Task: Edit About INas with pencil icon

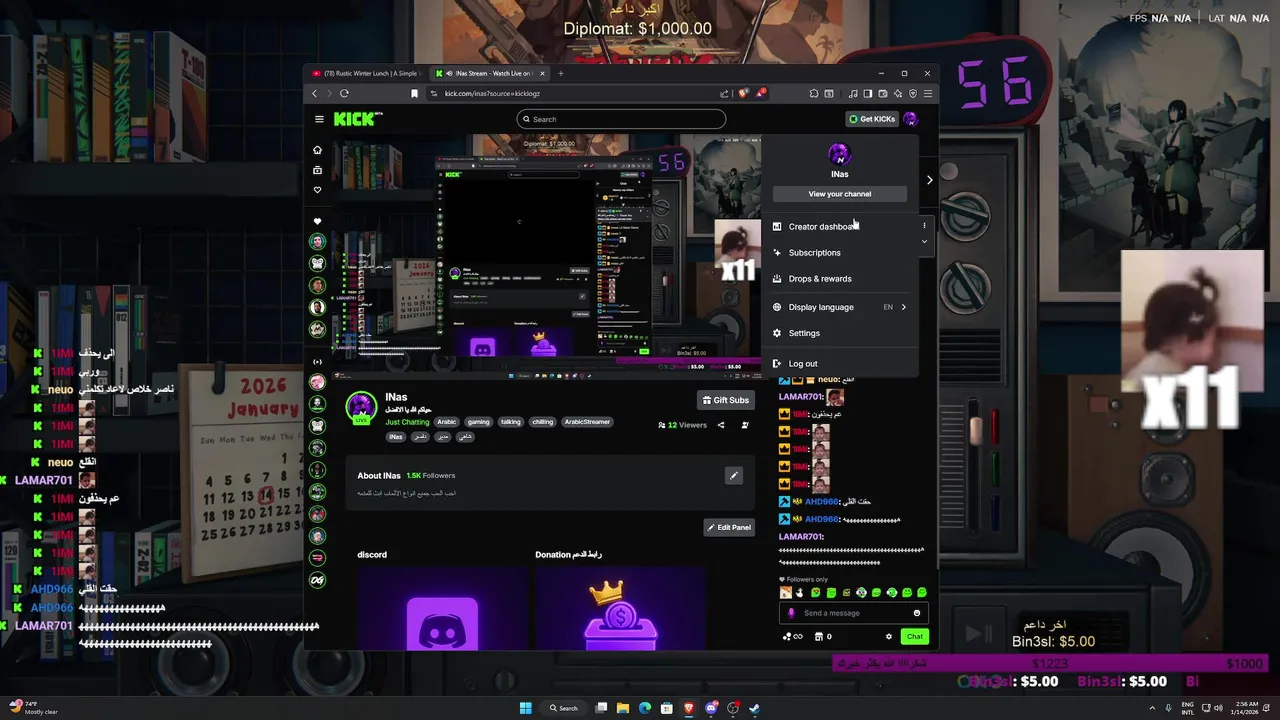Action: (734, 476)
